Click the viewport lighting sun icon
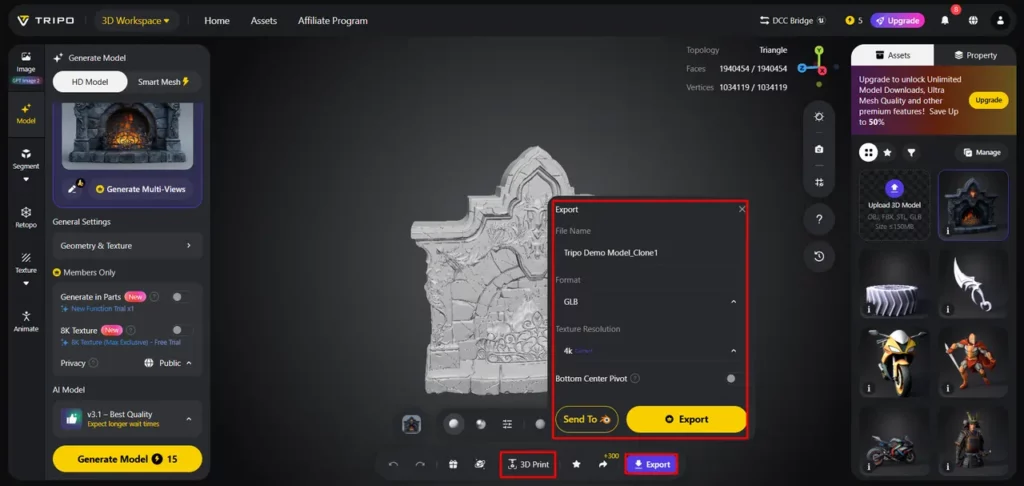The image size is (1024, 486). (819, 117)
